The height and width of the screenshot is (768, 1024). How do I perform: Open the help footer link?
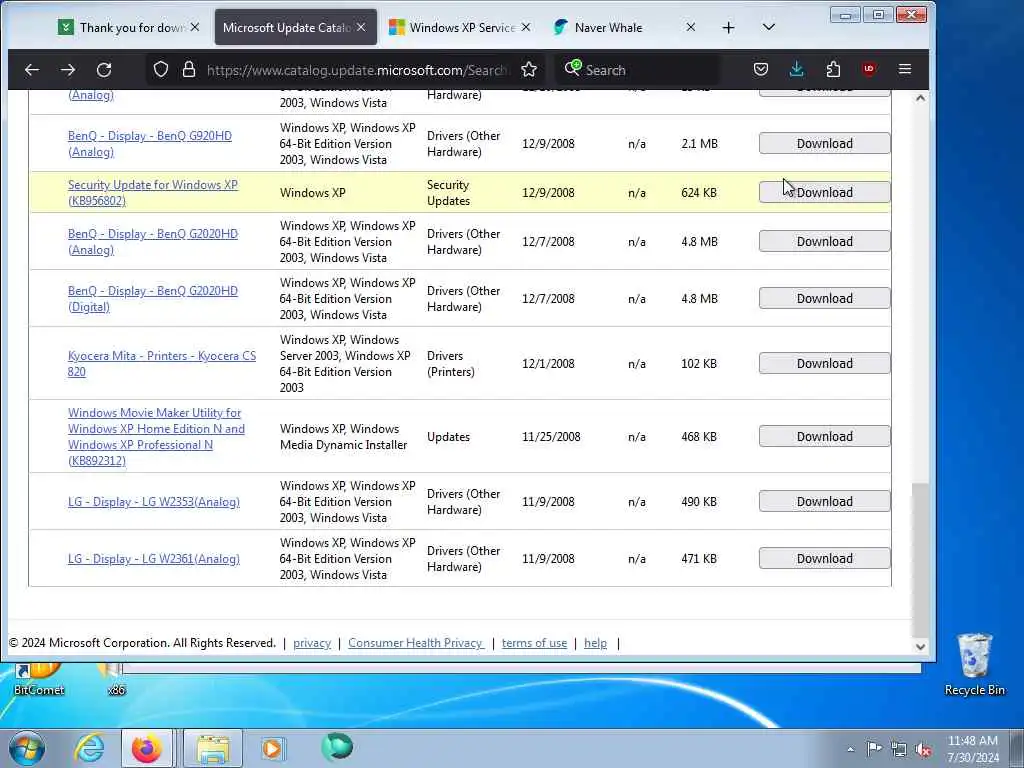pos(596,643)
